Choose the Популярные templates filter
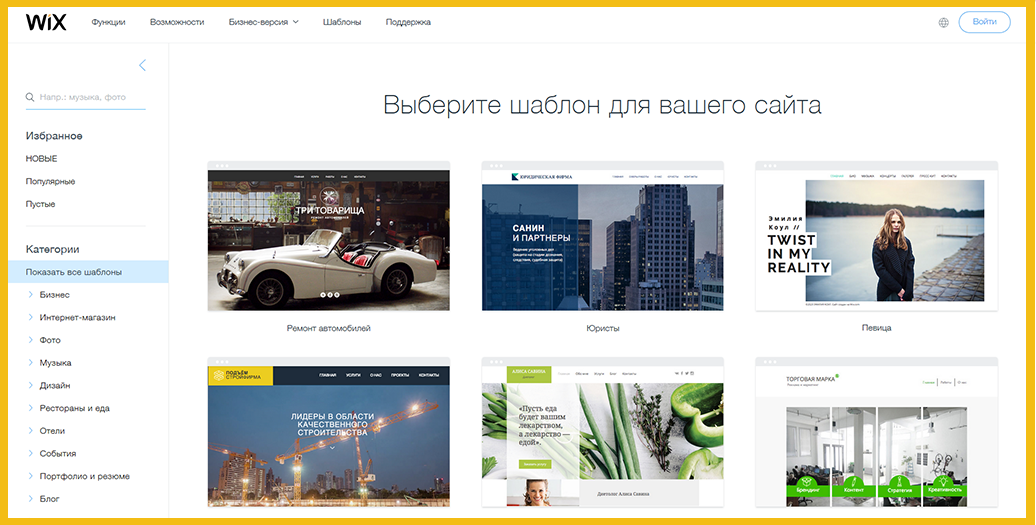The height and width of the screenshot is (525, 1036). pos(50,181)
